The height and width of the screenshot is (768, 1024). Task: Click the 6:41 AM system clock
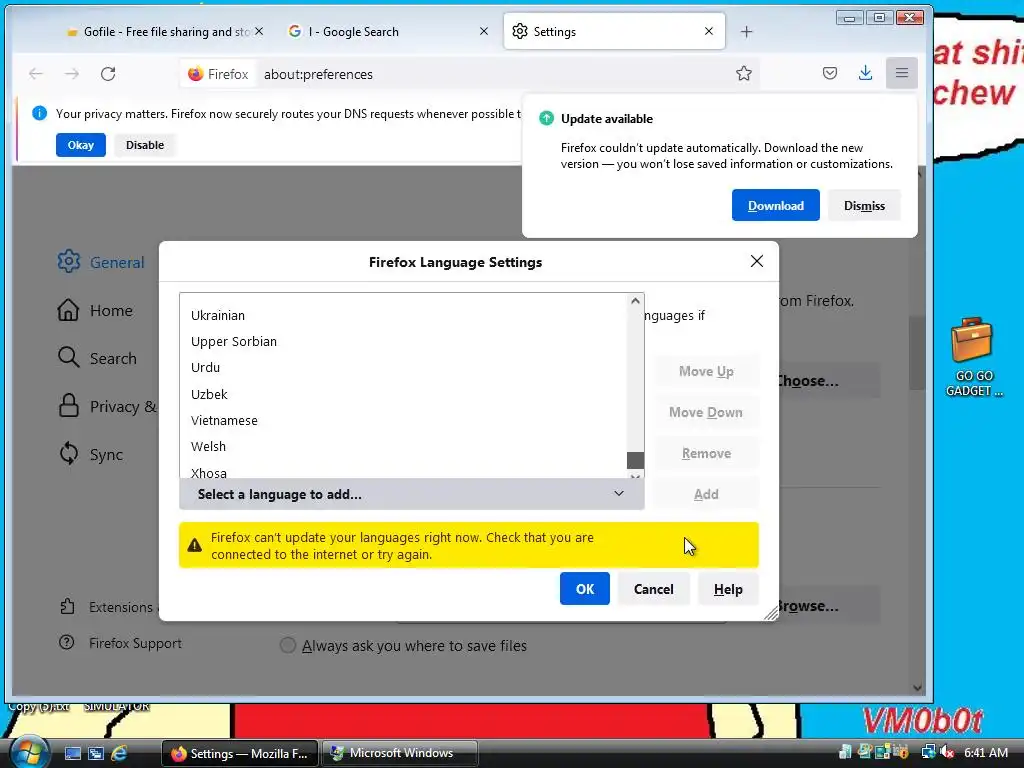(986, 752)
